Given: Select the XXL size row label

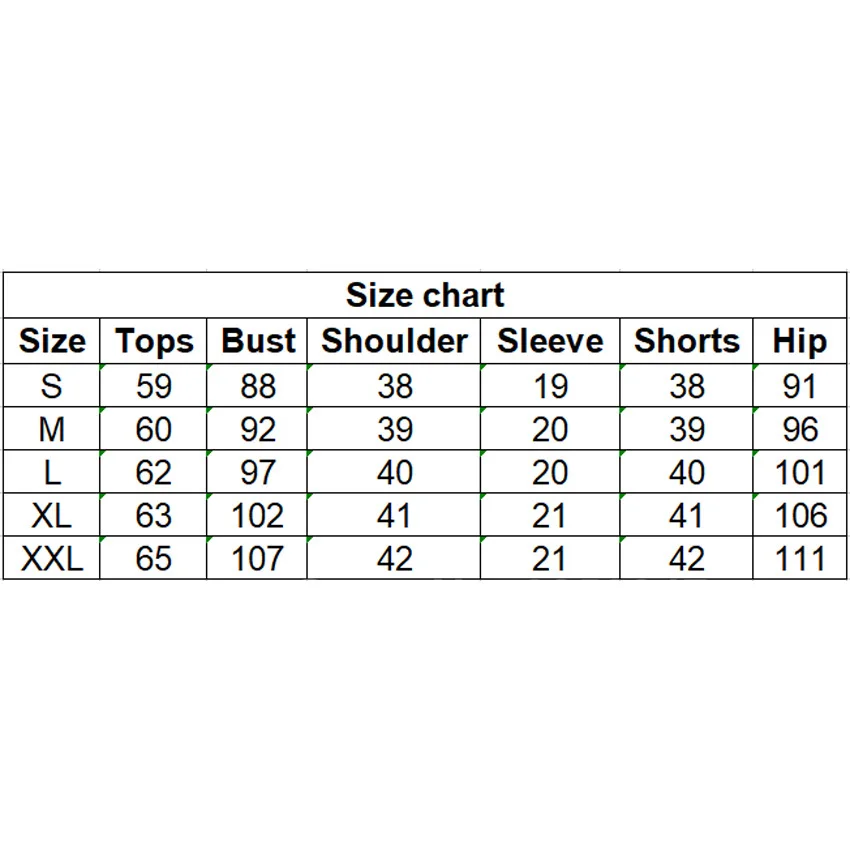Looking at the screenshot, I should pos(52,558).
